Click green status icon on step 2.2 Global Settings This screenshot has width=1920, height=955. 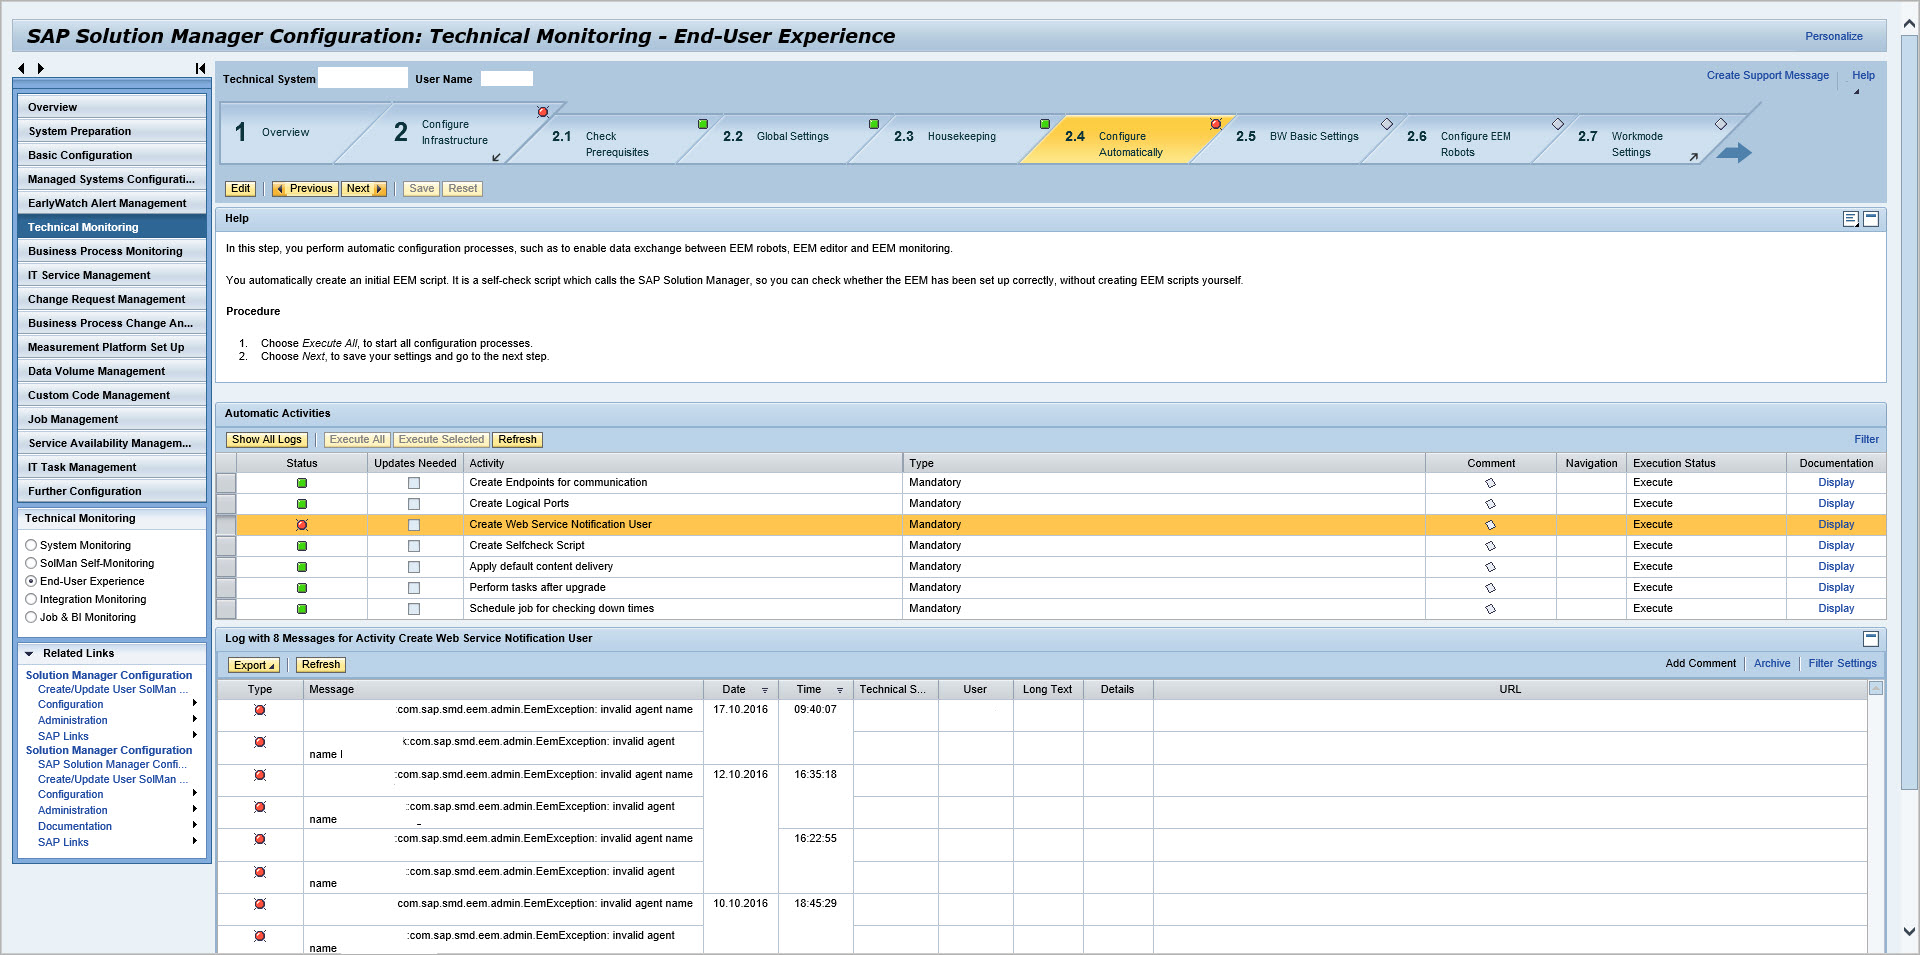tap(873, 124)
